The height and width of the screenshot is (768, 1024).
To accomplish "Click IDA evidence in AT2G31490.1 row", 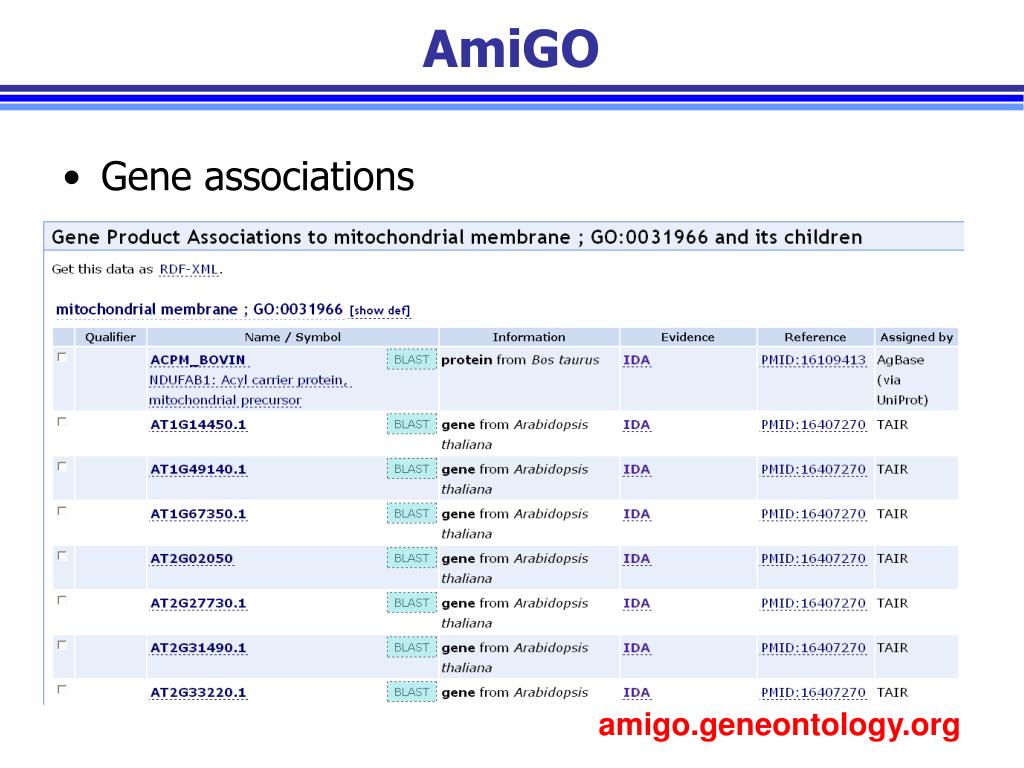I will pyautogui.click(x=637, y=648).
